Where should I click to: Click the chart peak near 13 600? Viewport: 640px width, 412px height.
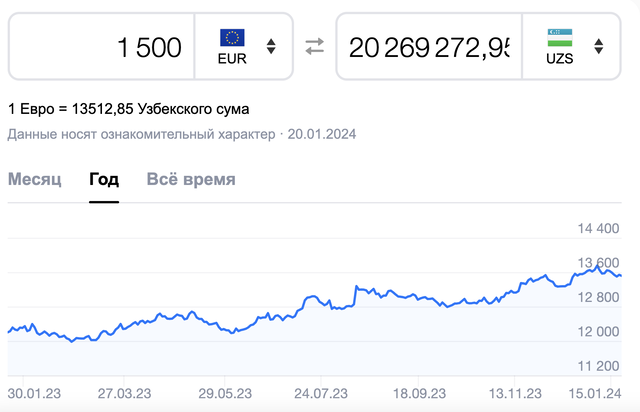tap(598, 266)
